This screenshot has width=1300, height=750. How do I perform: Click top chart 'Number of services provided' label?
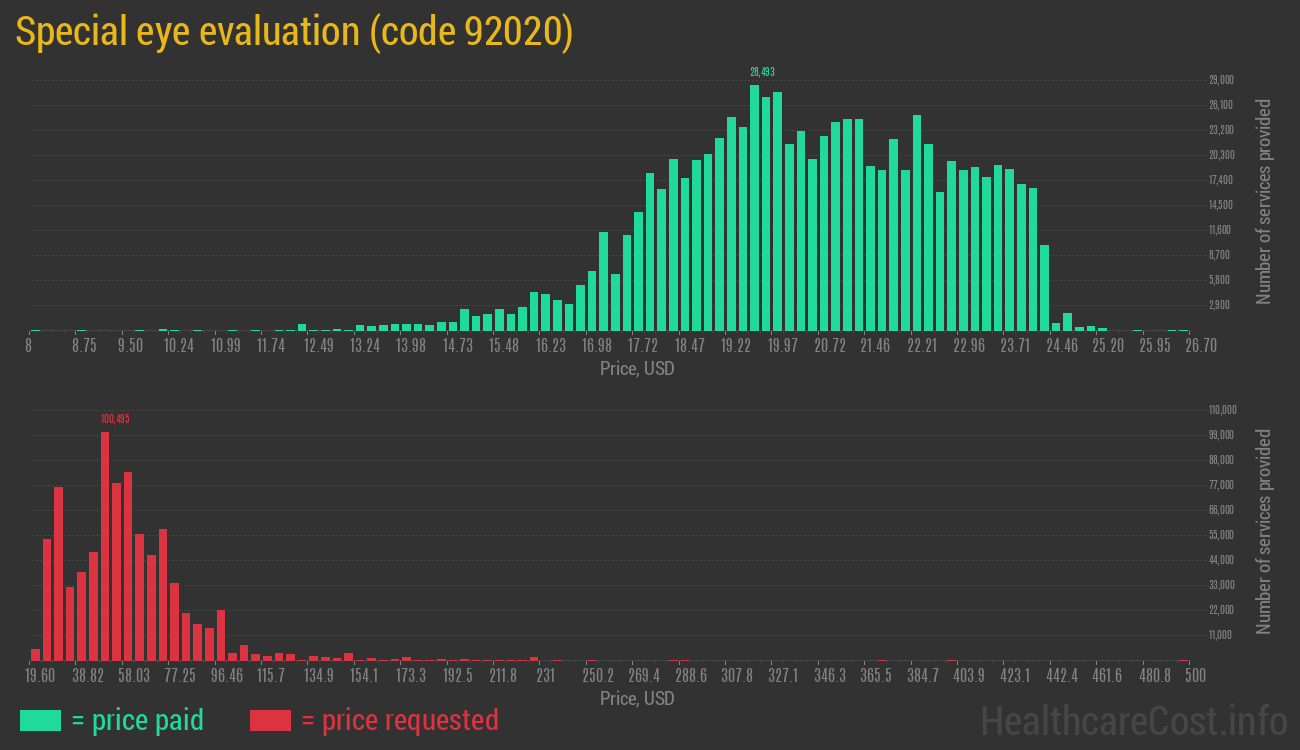coord(1263,201)
